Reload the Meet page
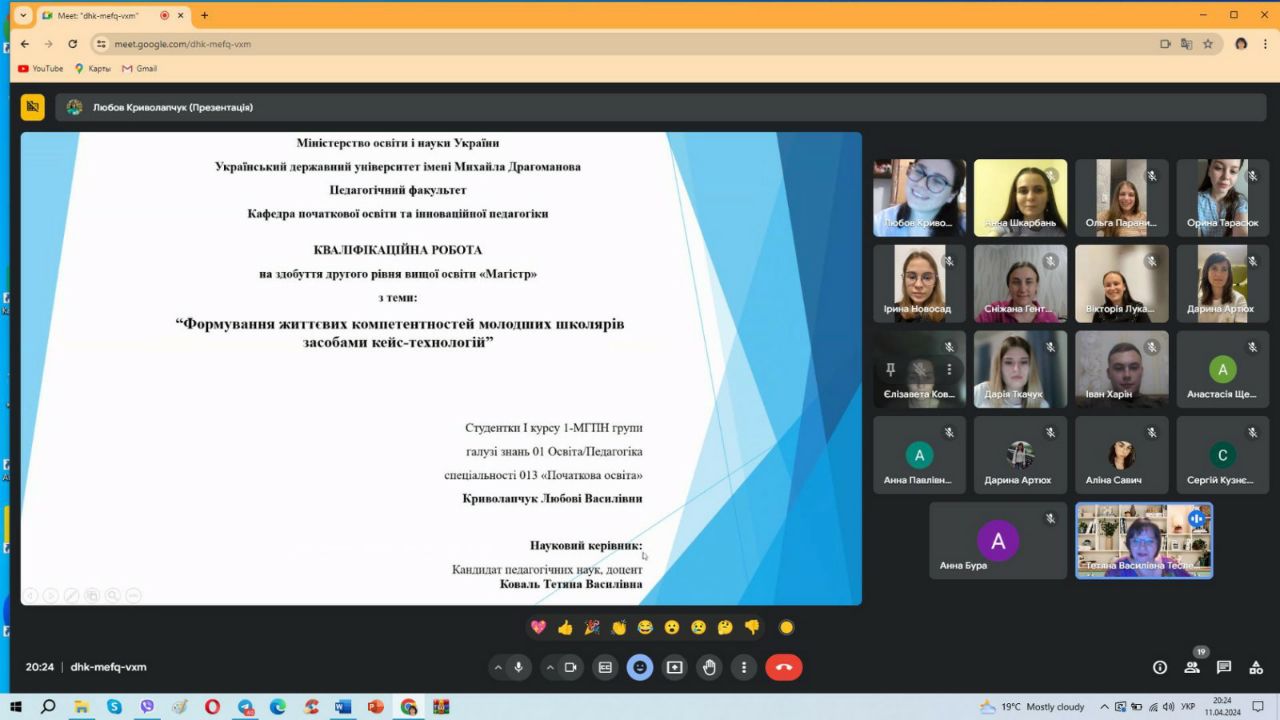Viewport: 1280px width, 720px height. (x=72, y=44)
